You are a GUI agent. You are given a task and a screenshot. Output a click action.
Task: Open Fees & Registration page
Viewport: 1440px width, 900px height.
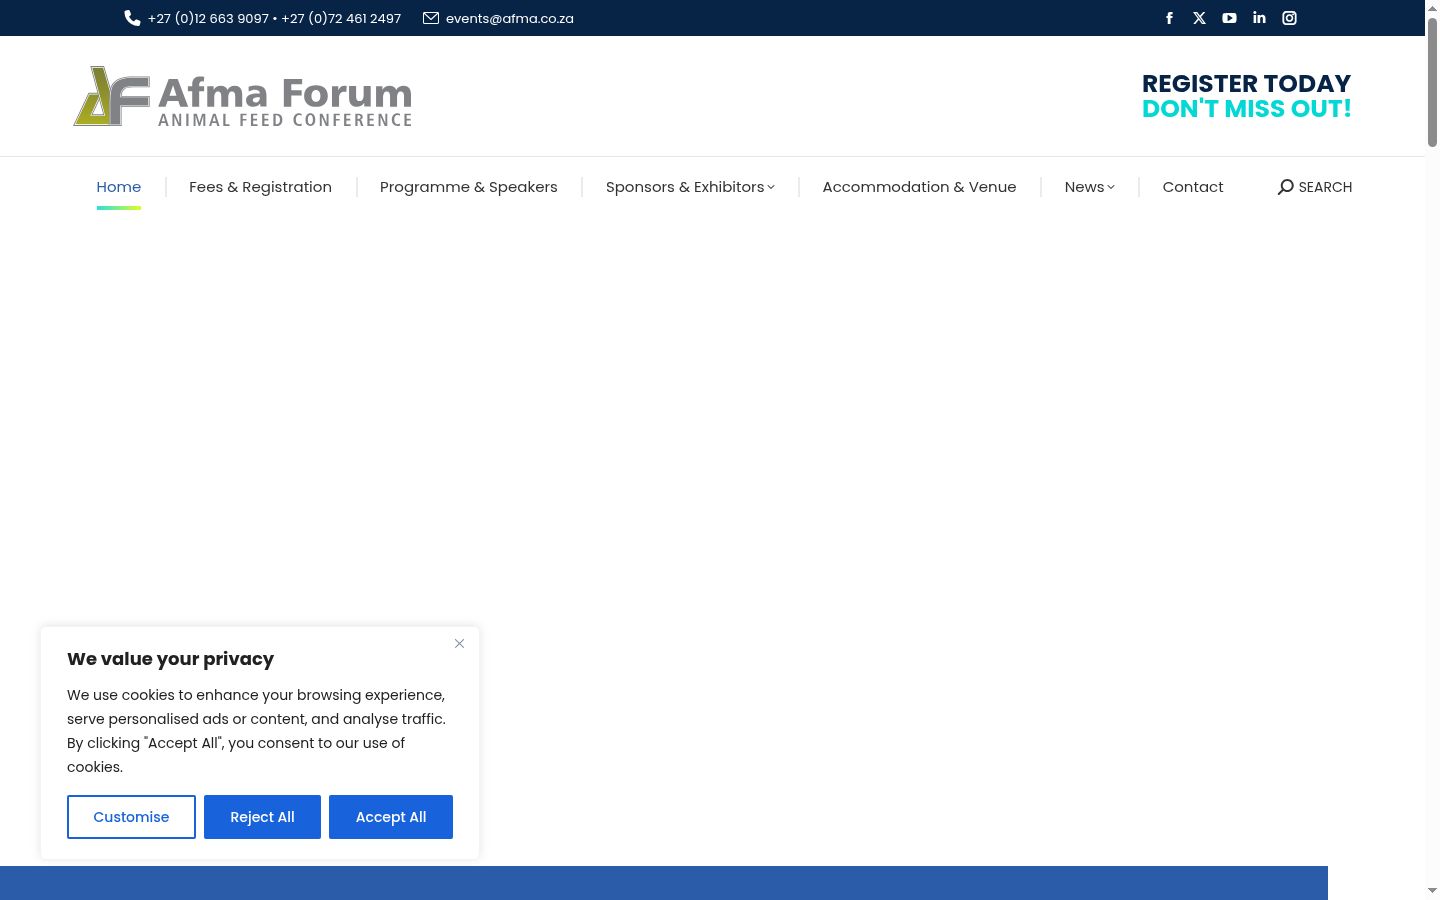coord(260,187)
